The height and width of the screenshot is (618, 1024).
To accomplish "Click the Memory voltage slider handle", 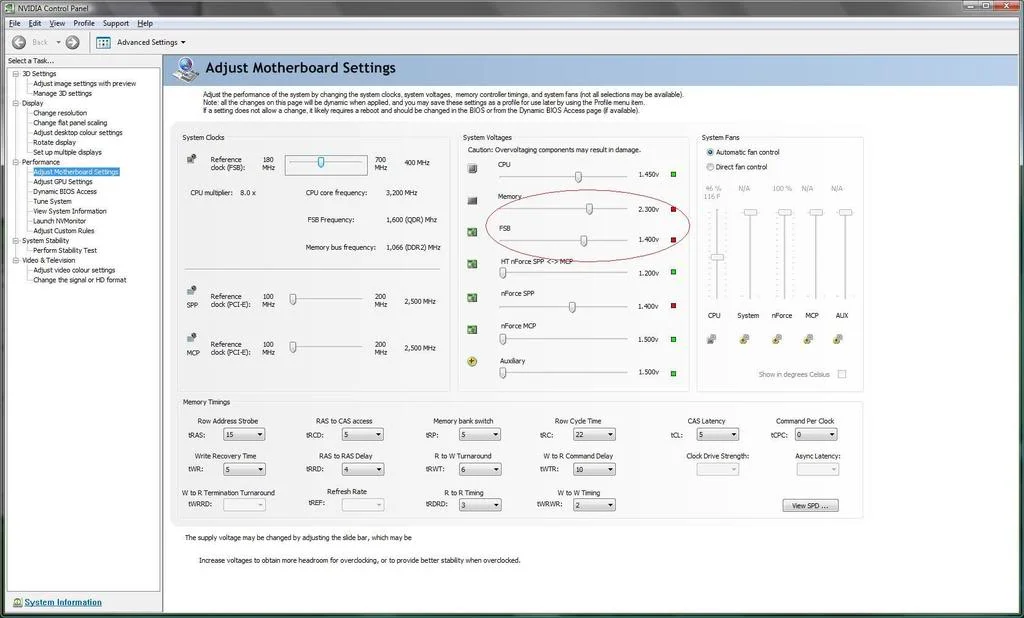I will tap(589, 208).
